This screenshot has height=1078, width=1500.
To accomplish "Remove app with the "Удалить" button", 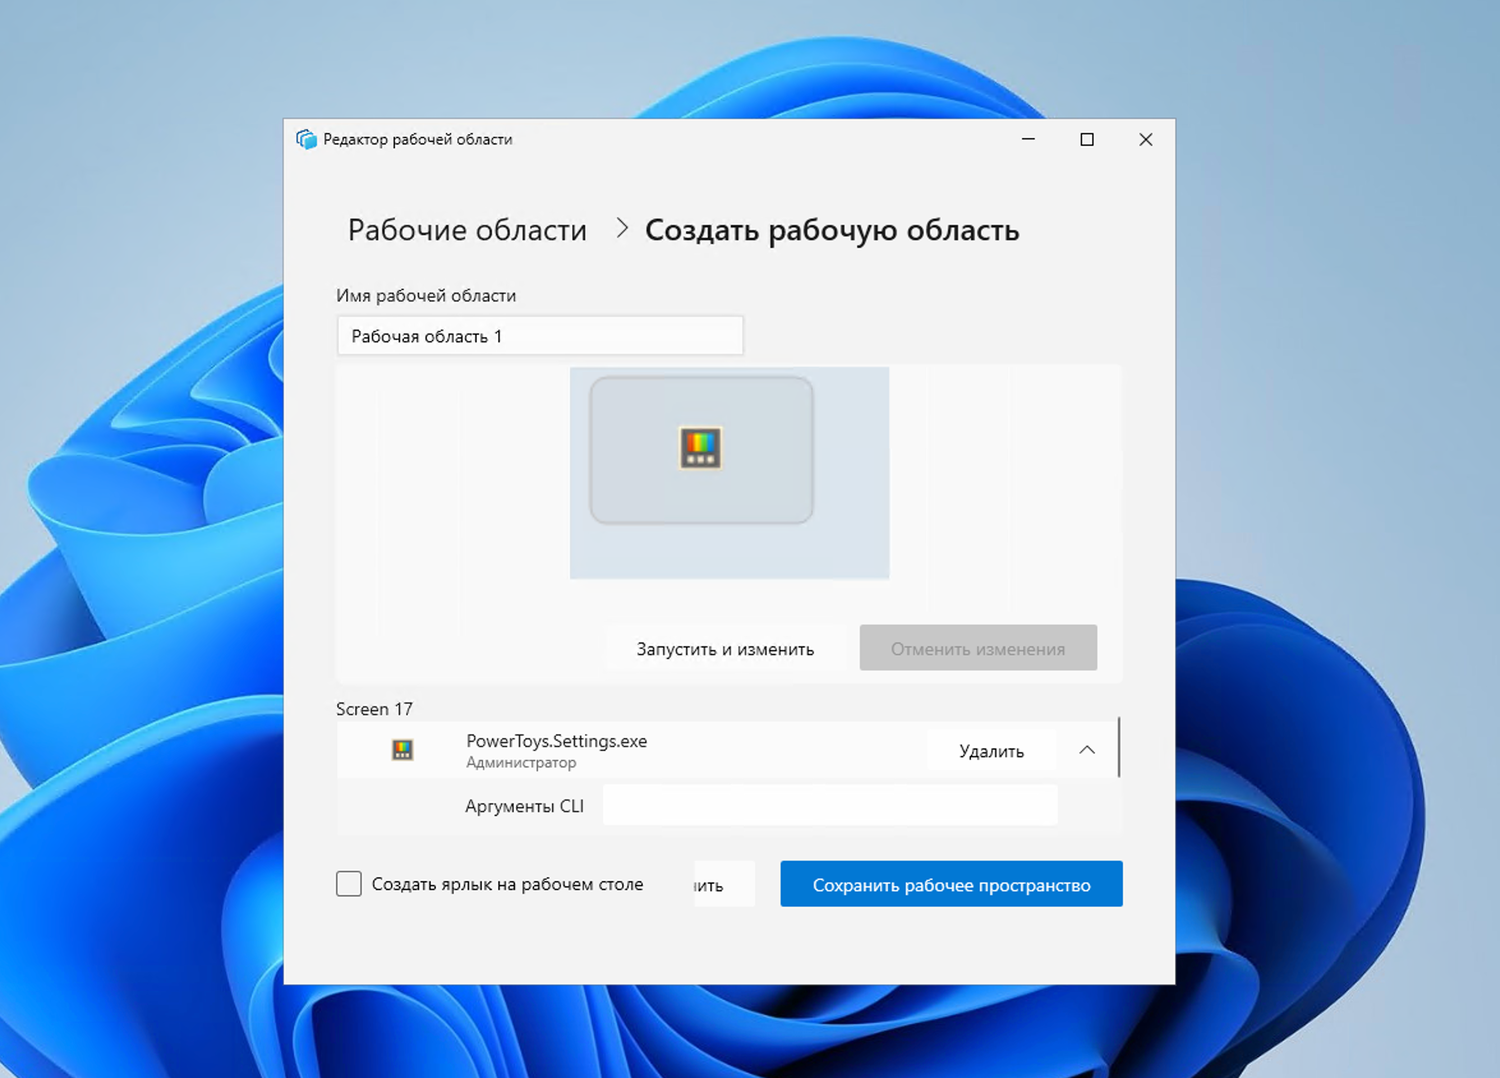I will coord(991,751).
